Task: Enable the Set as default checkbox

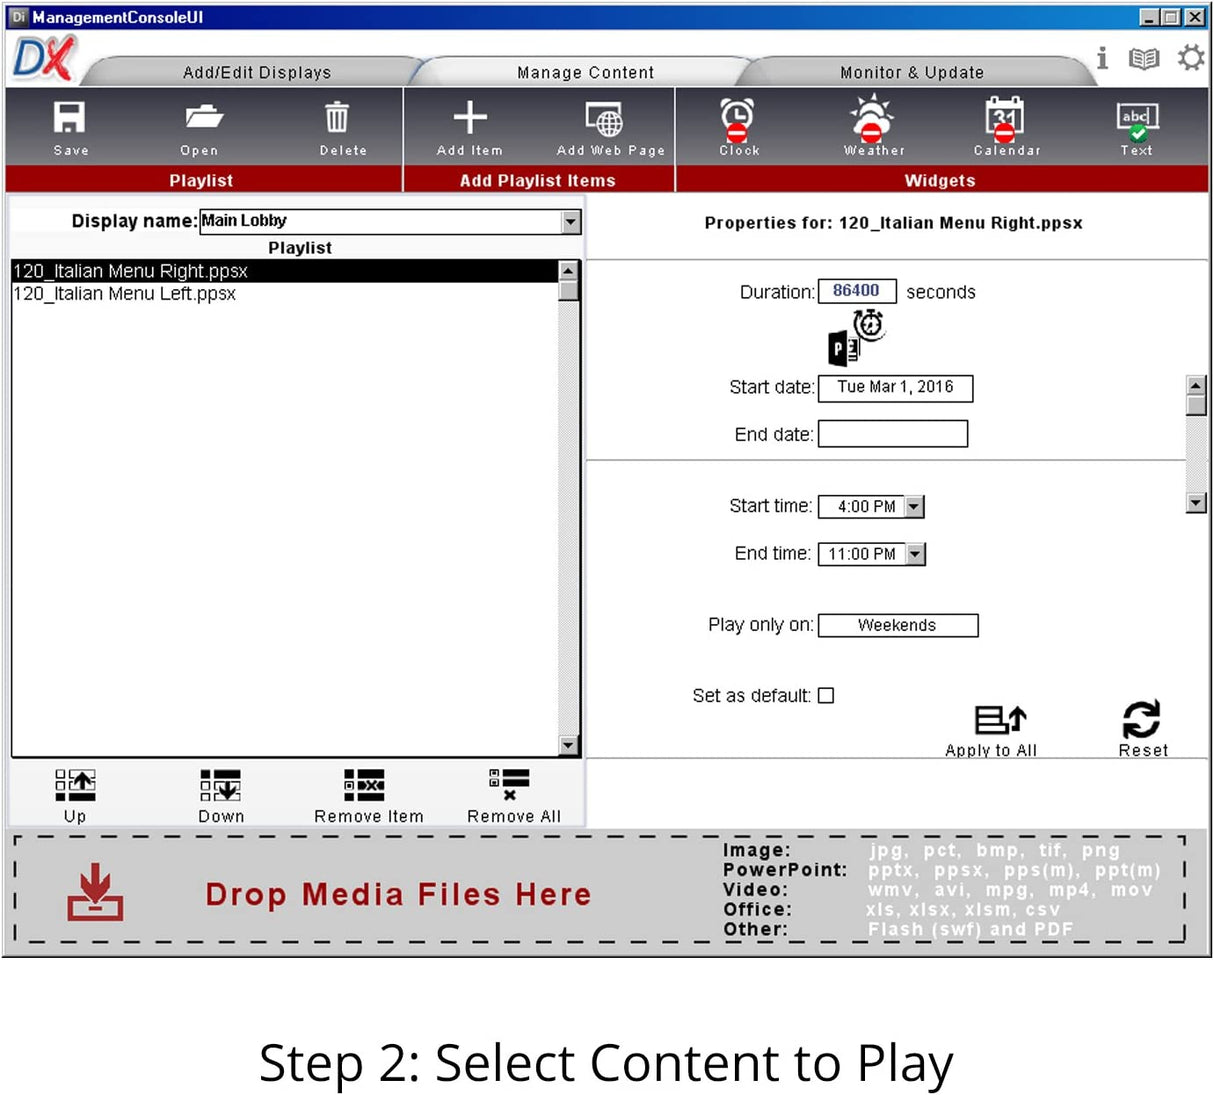Action: [826, 695]
